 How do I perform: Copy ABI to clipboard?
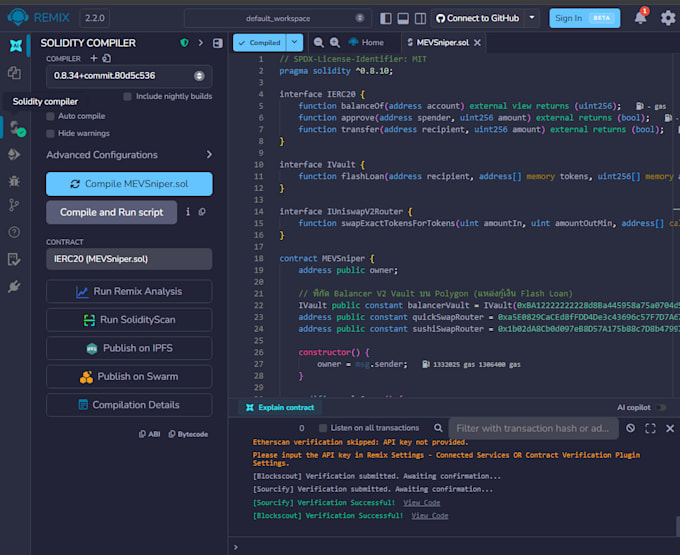(149, 434)
